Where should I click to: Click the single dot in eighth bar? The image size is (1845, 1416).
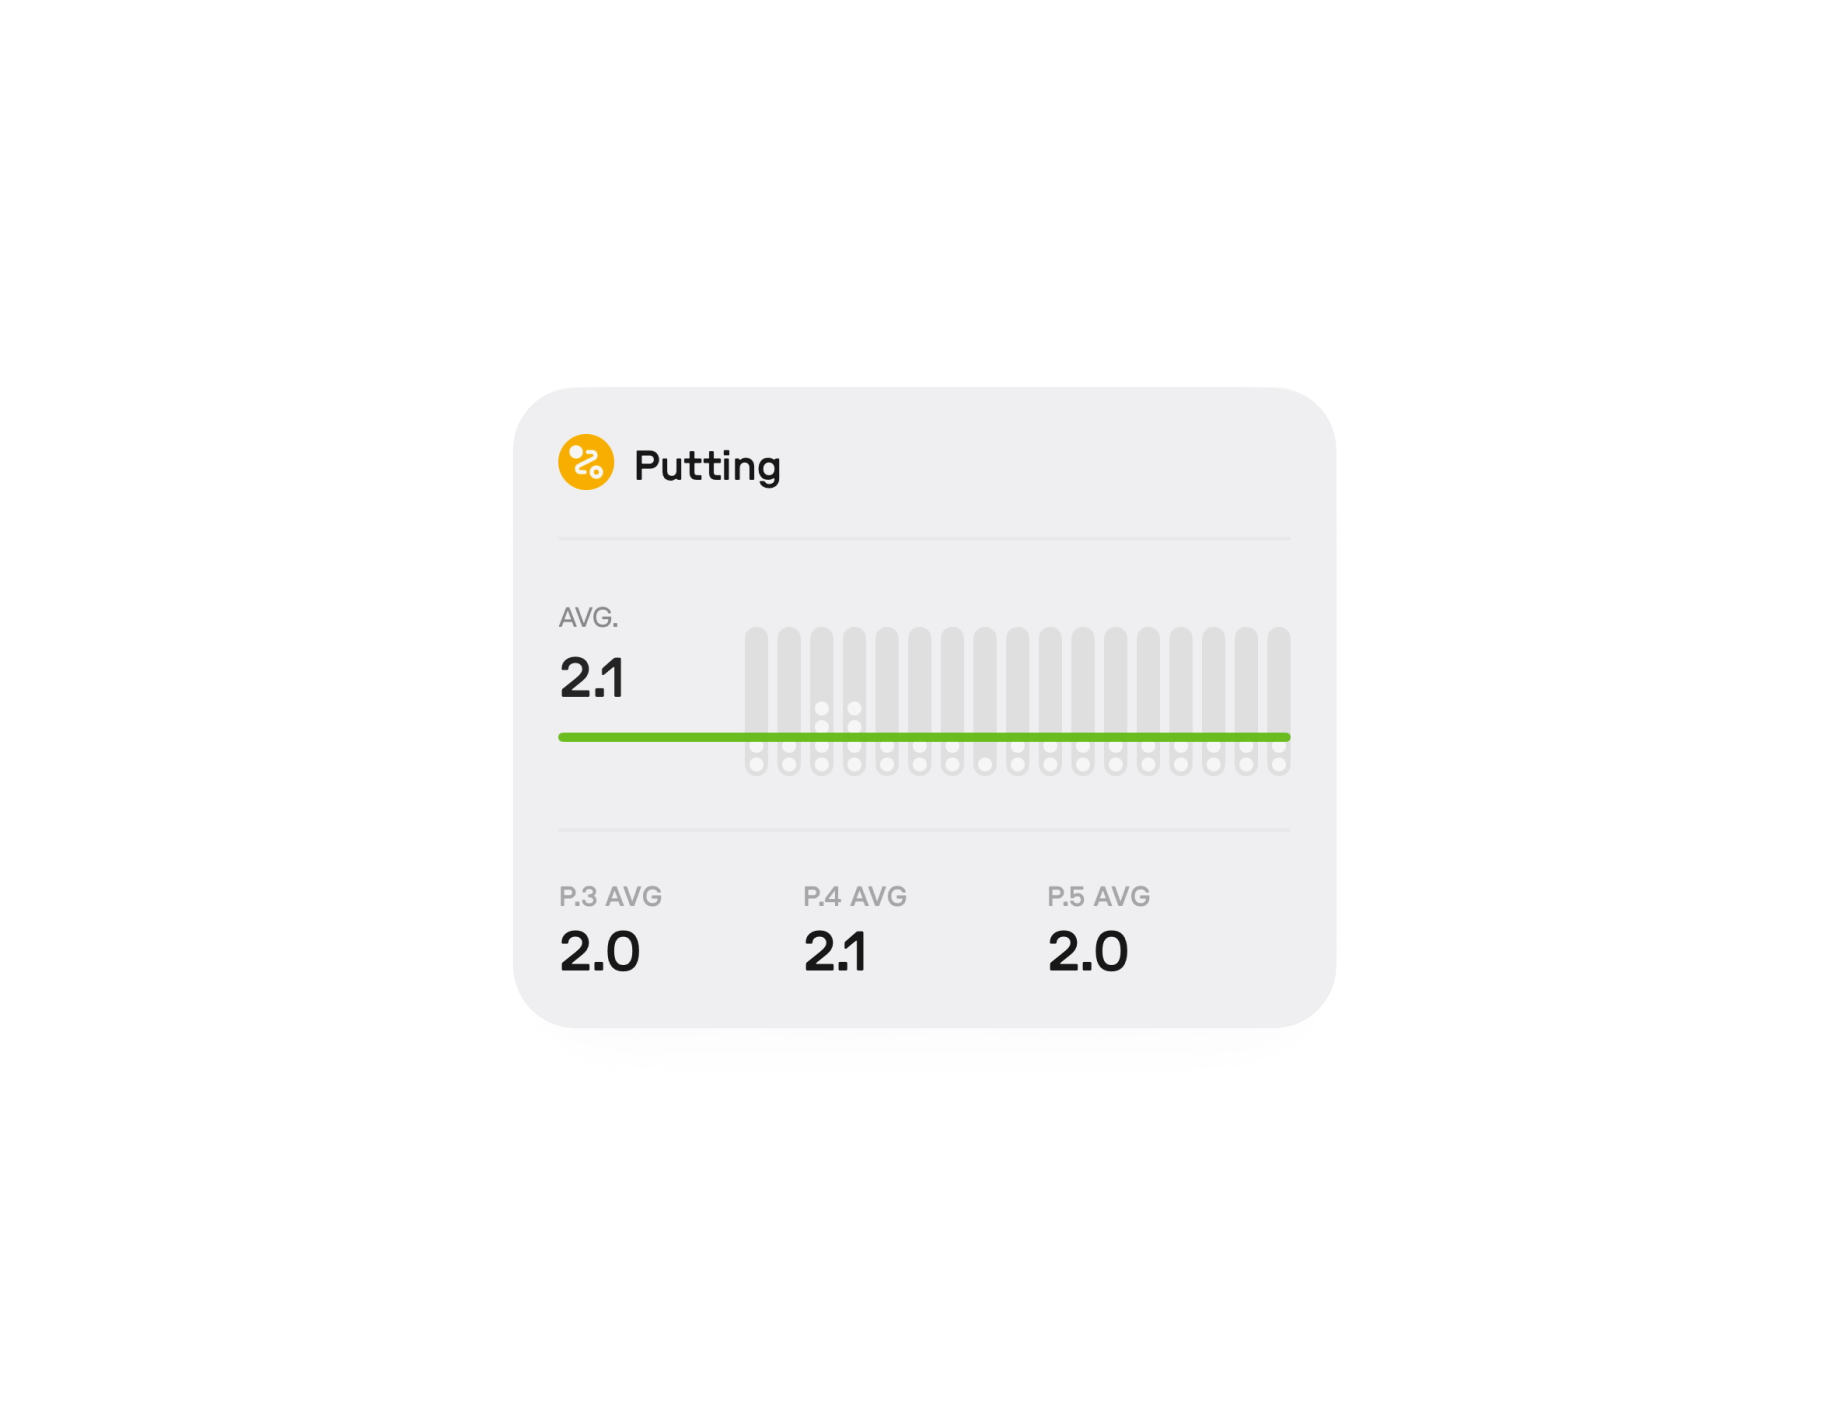(x=985, y=765)
